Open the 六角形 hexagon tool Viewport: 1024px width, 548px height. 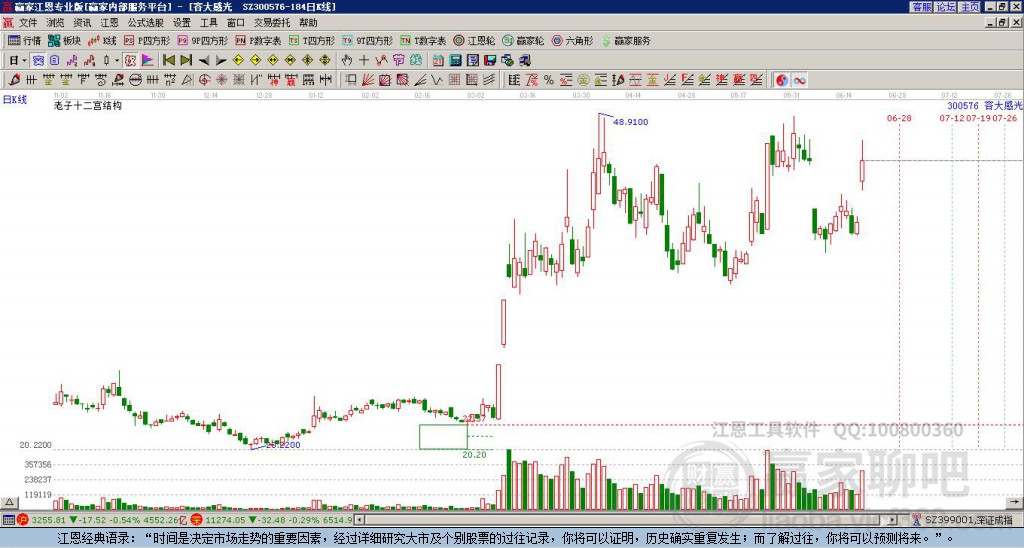pos(572,40)
